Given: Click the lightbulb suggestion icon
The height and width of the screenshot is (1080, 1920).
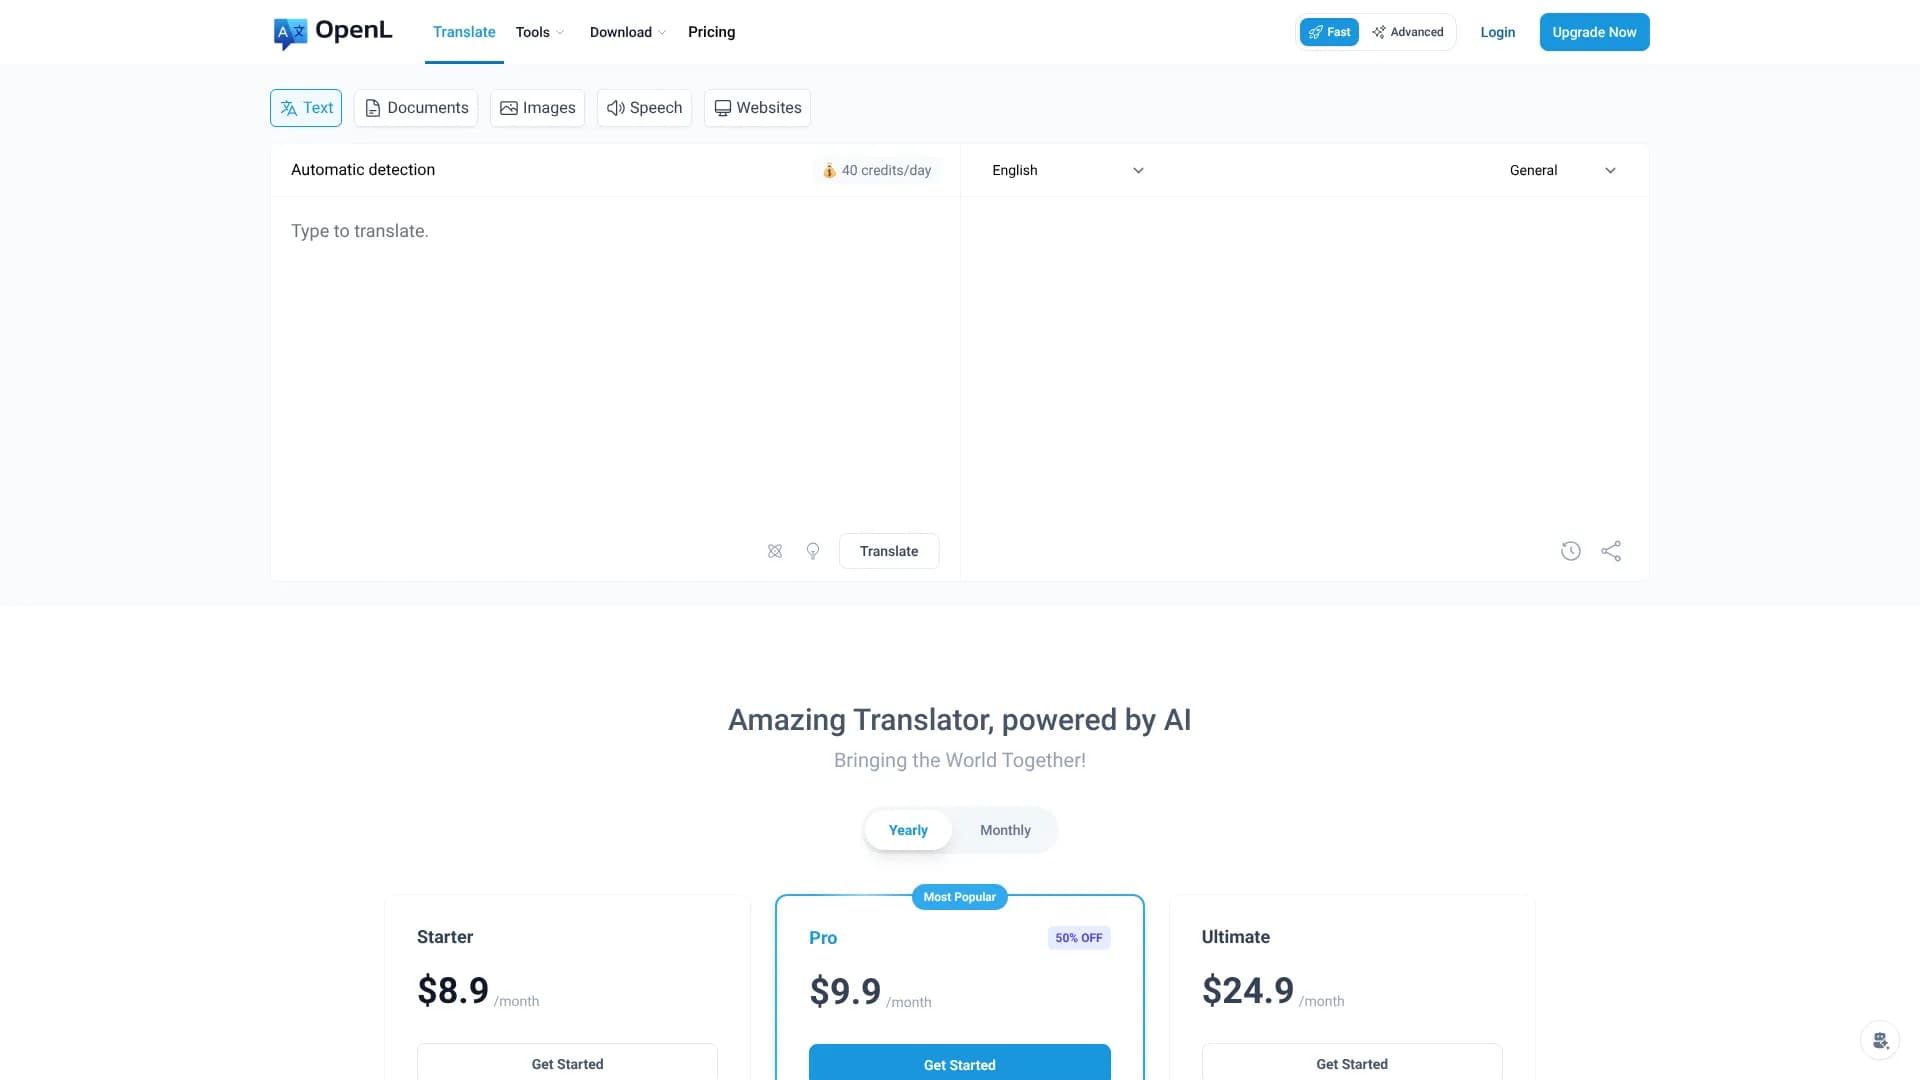Looking at the screenshot, I should (x=813, y=551).
